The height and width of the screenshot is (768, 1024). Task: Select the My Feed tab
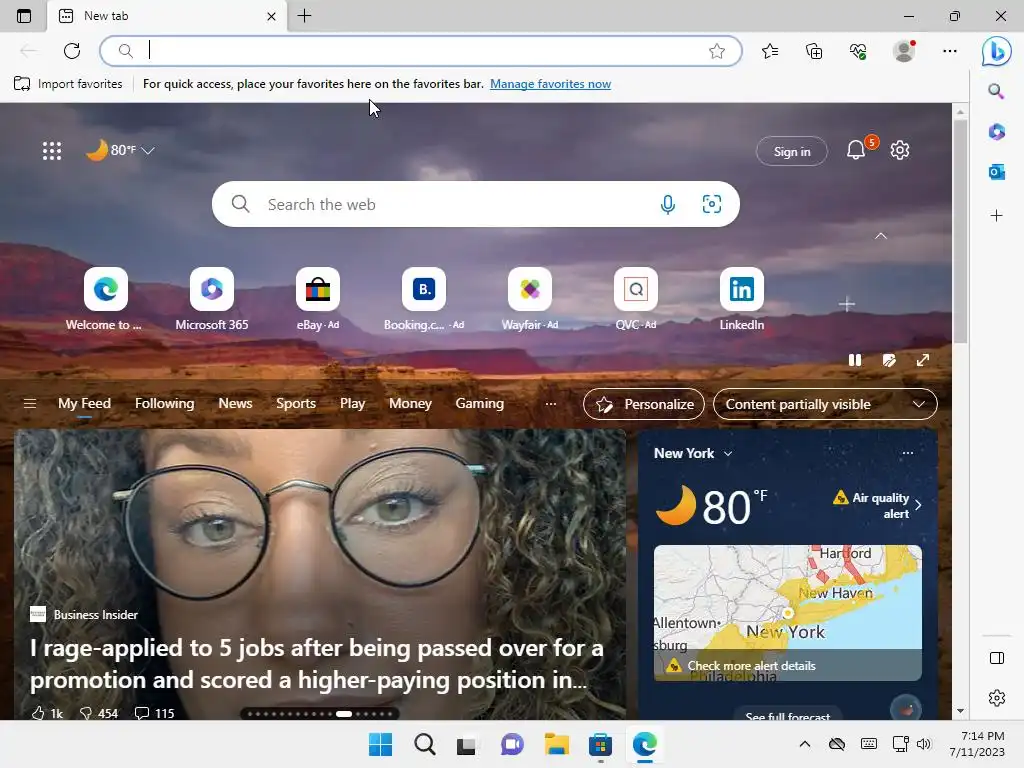[84, 404]
